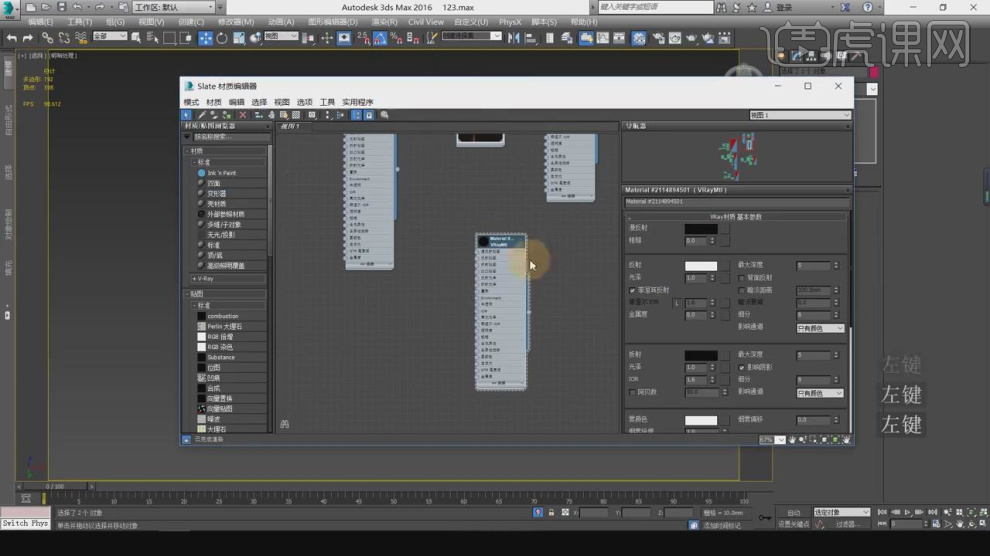Toggle the affect shadows checkbox (影响阴影)

pos(741,367)
